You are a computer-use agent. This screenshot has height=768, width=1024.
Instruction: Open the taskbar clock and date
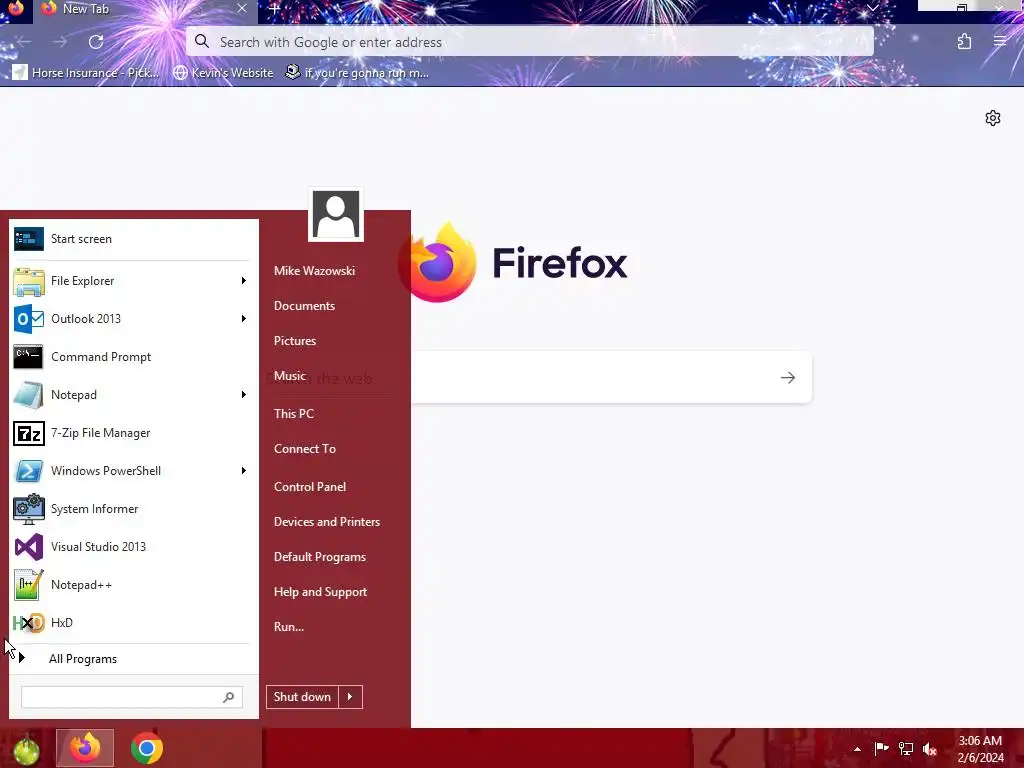(x=980, y=749)
